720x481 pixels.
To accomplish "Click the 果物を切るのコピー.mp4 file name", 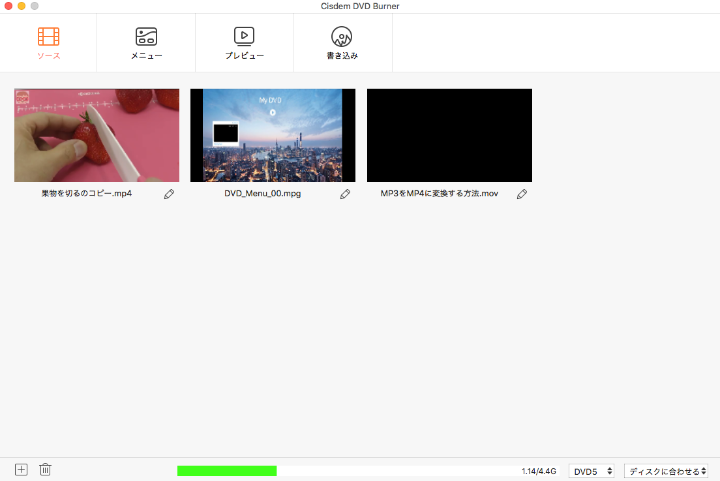I will pyautogui.click(x=87, y=194).
